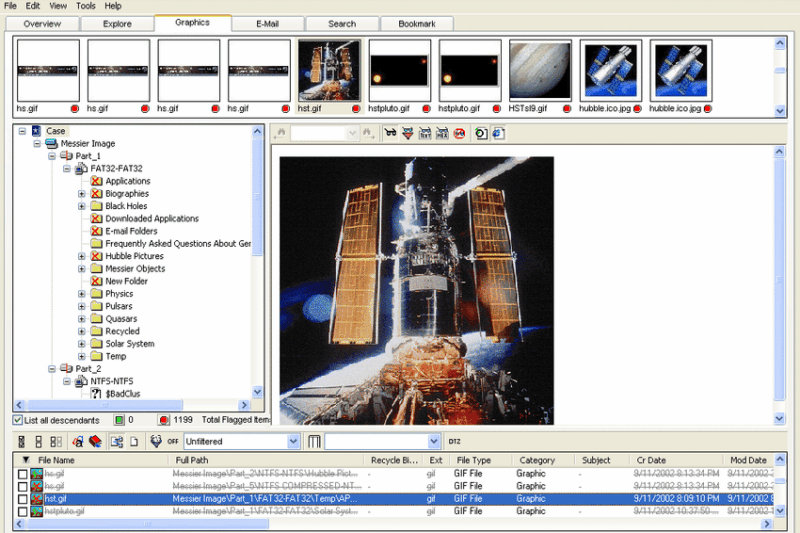Expand the Solar System folder
The image size is (800, 533).
point(82,344)
